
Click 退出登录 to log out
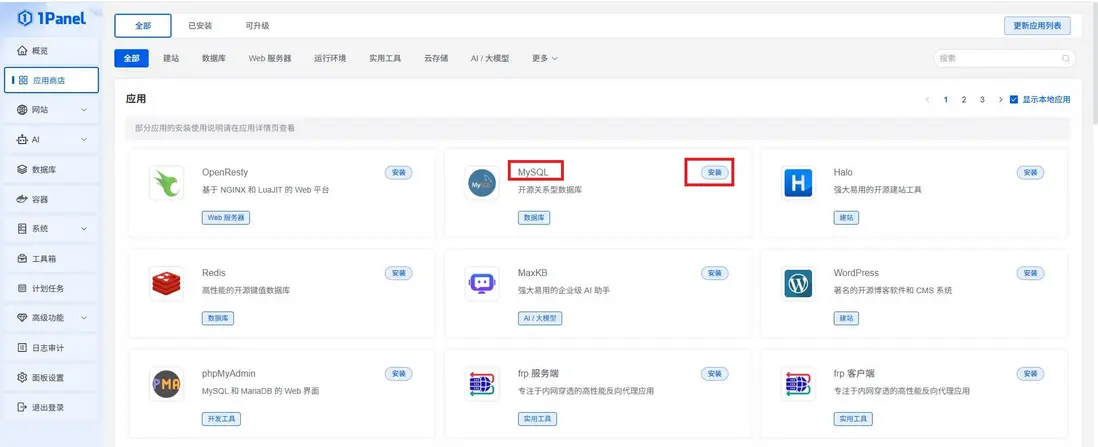(x=51, y=407)
